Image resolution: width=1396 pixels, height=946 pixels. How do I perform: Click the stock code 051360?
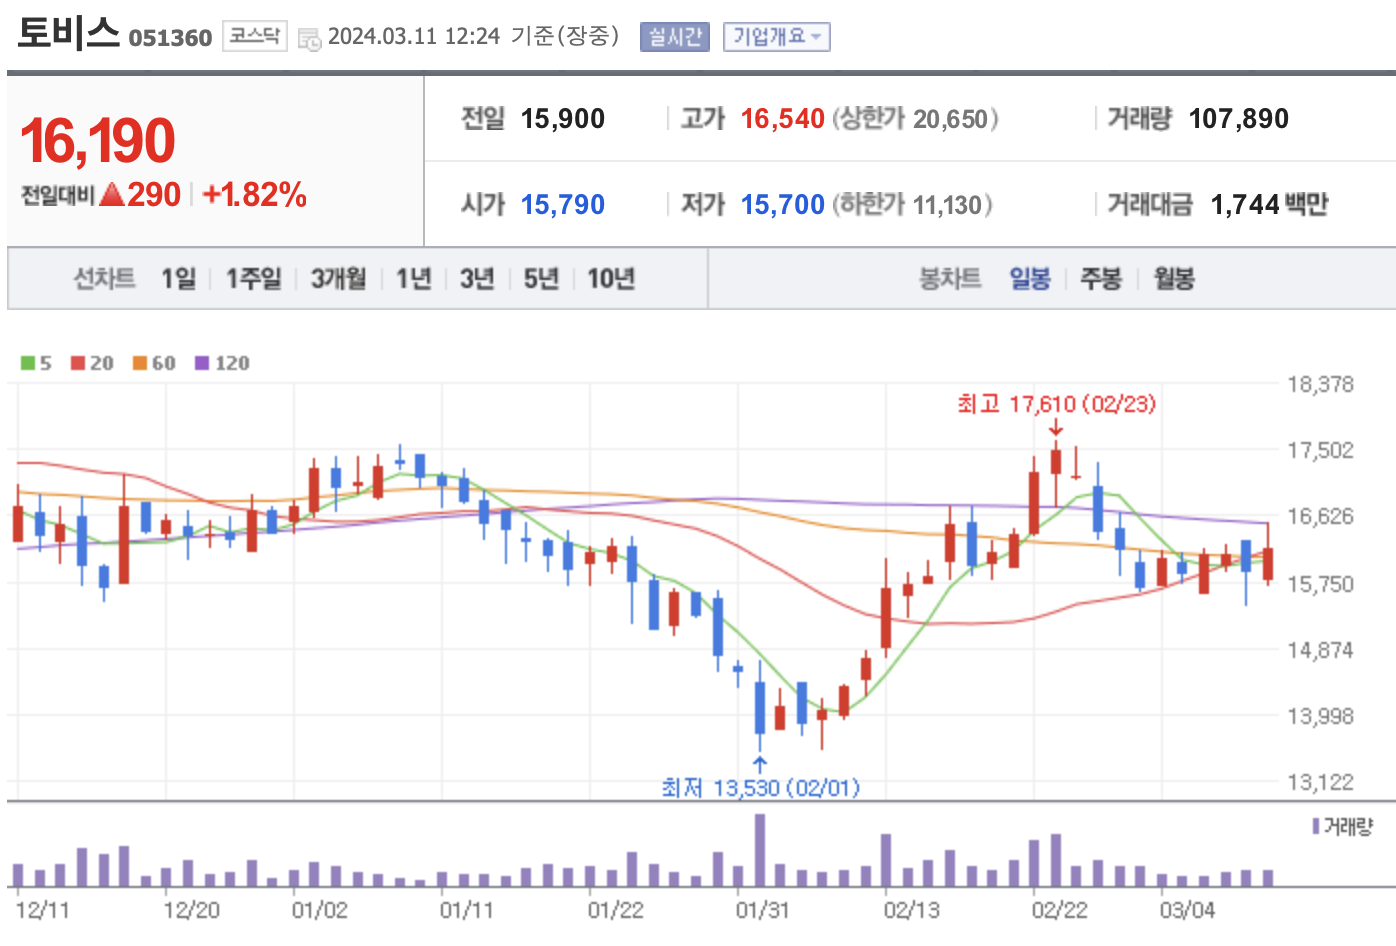click(170, 38)
